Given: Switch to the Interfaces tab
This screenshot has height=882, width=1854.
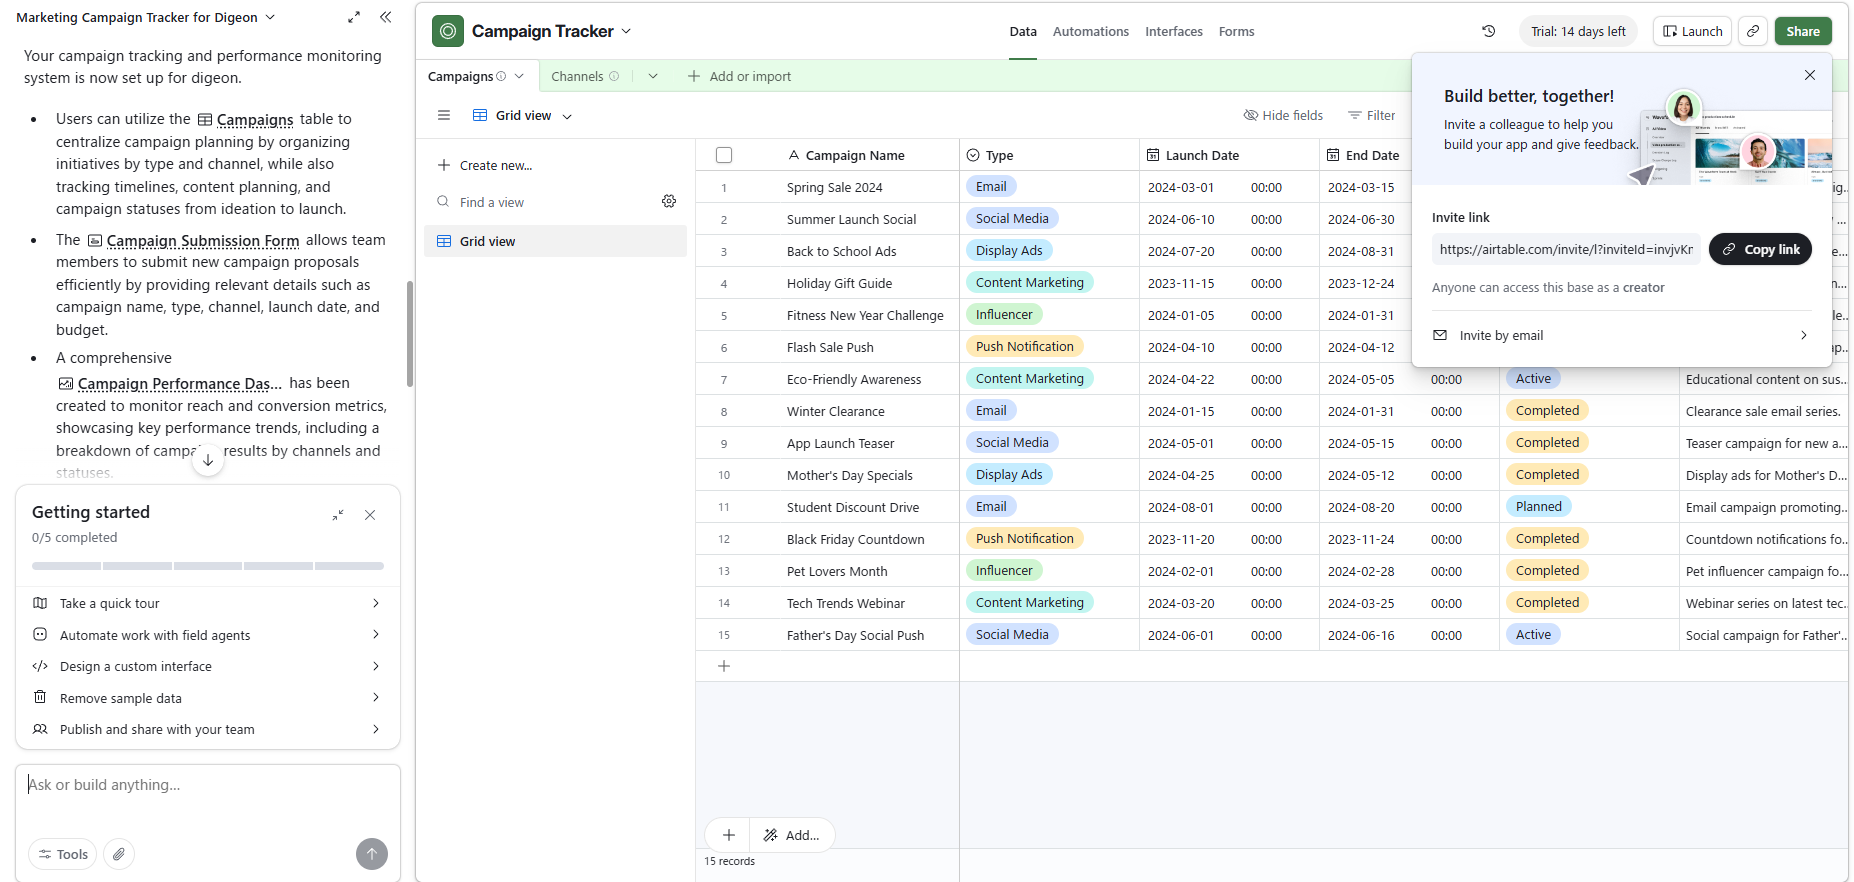Looking at the screenshot, I should click(x=1174, y=32).
